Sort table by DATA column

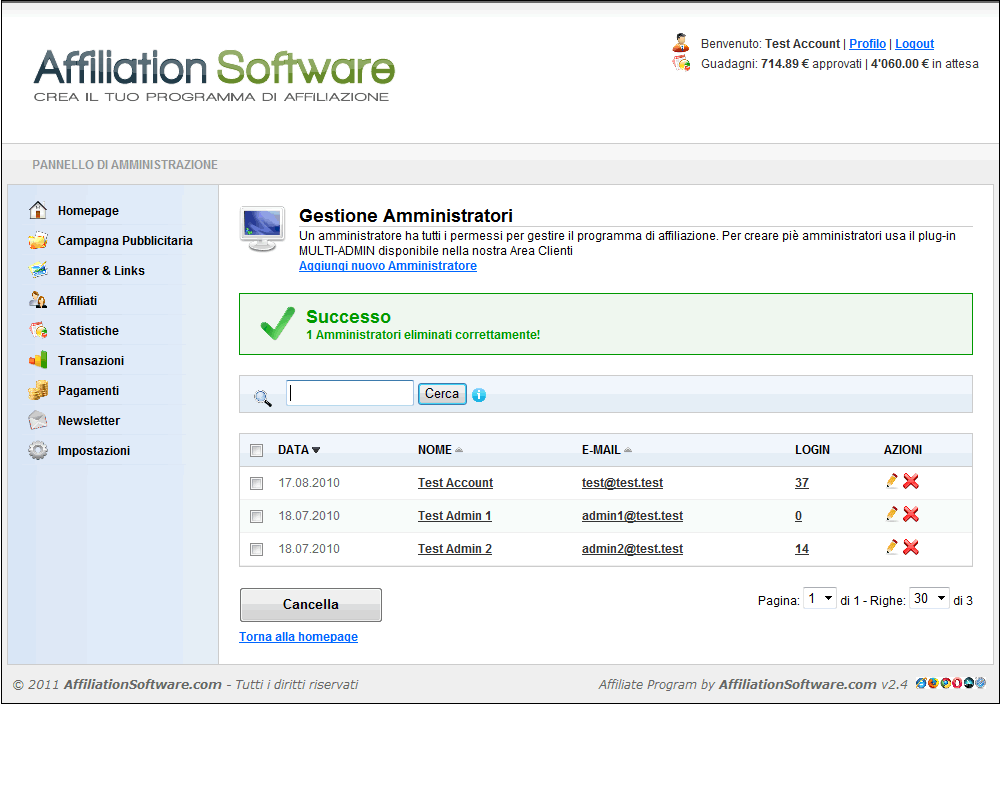tap(298, 450)
